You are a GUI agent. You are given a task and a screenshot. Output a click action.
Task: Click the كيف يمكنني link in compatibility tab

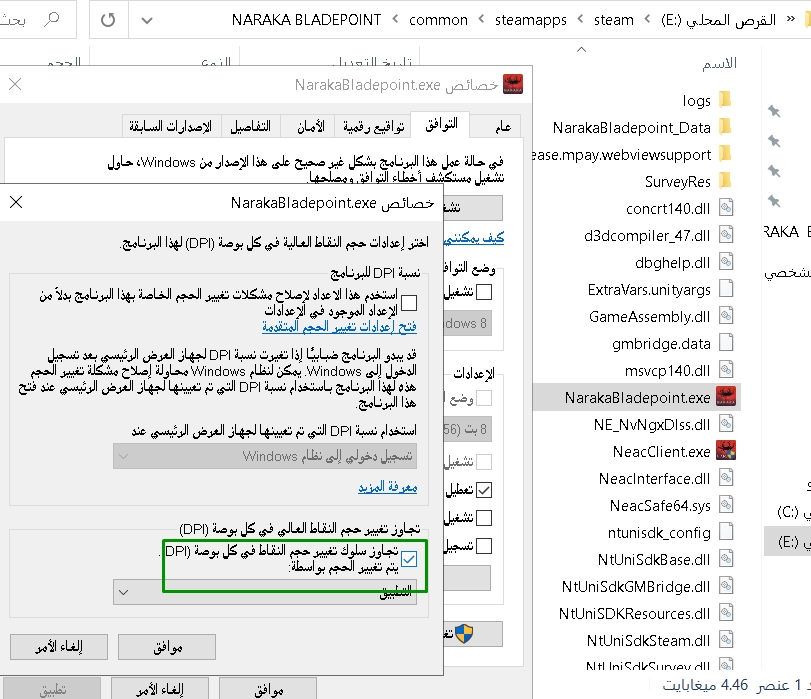(x=474, y=238)
